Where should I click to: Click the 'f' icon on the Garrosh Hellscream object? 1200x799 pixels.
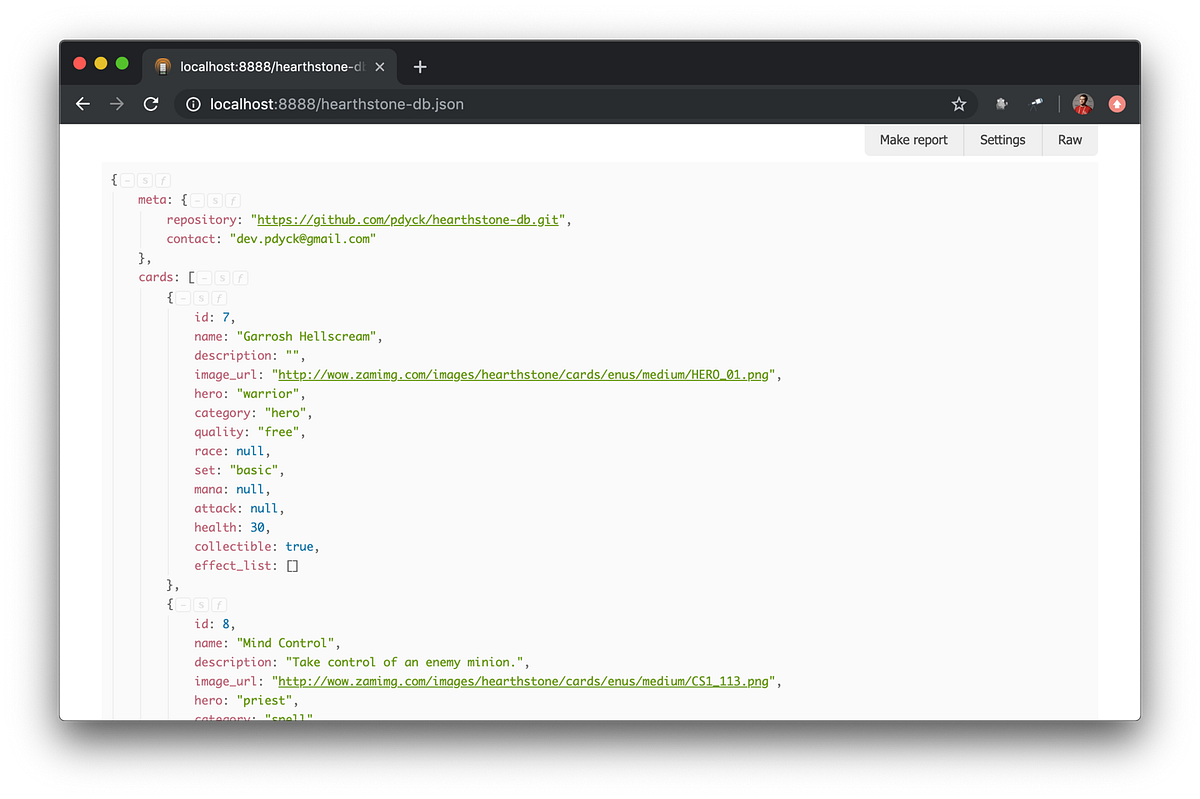coord(218,297)
